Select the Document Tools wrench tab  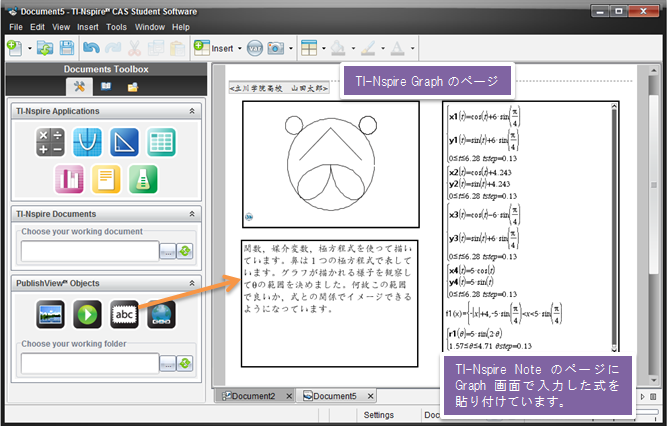click(79, 87)
